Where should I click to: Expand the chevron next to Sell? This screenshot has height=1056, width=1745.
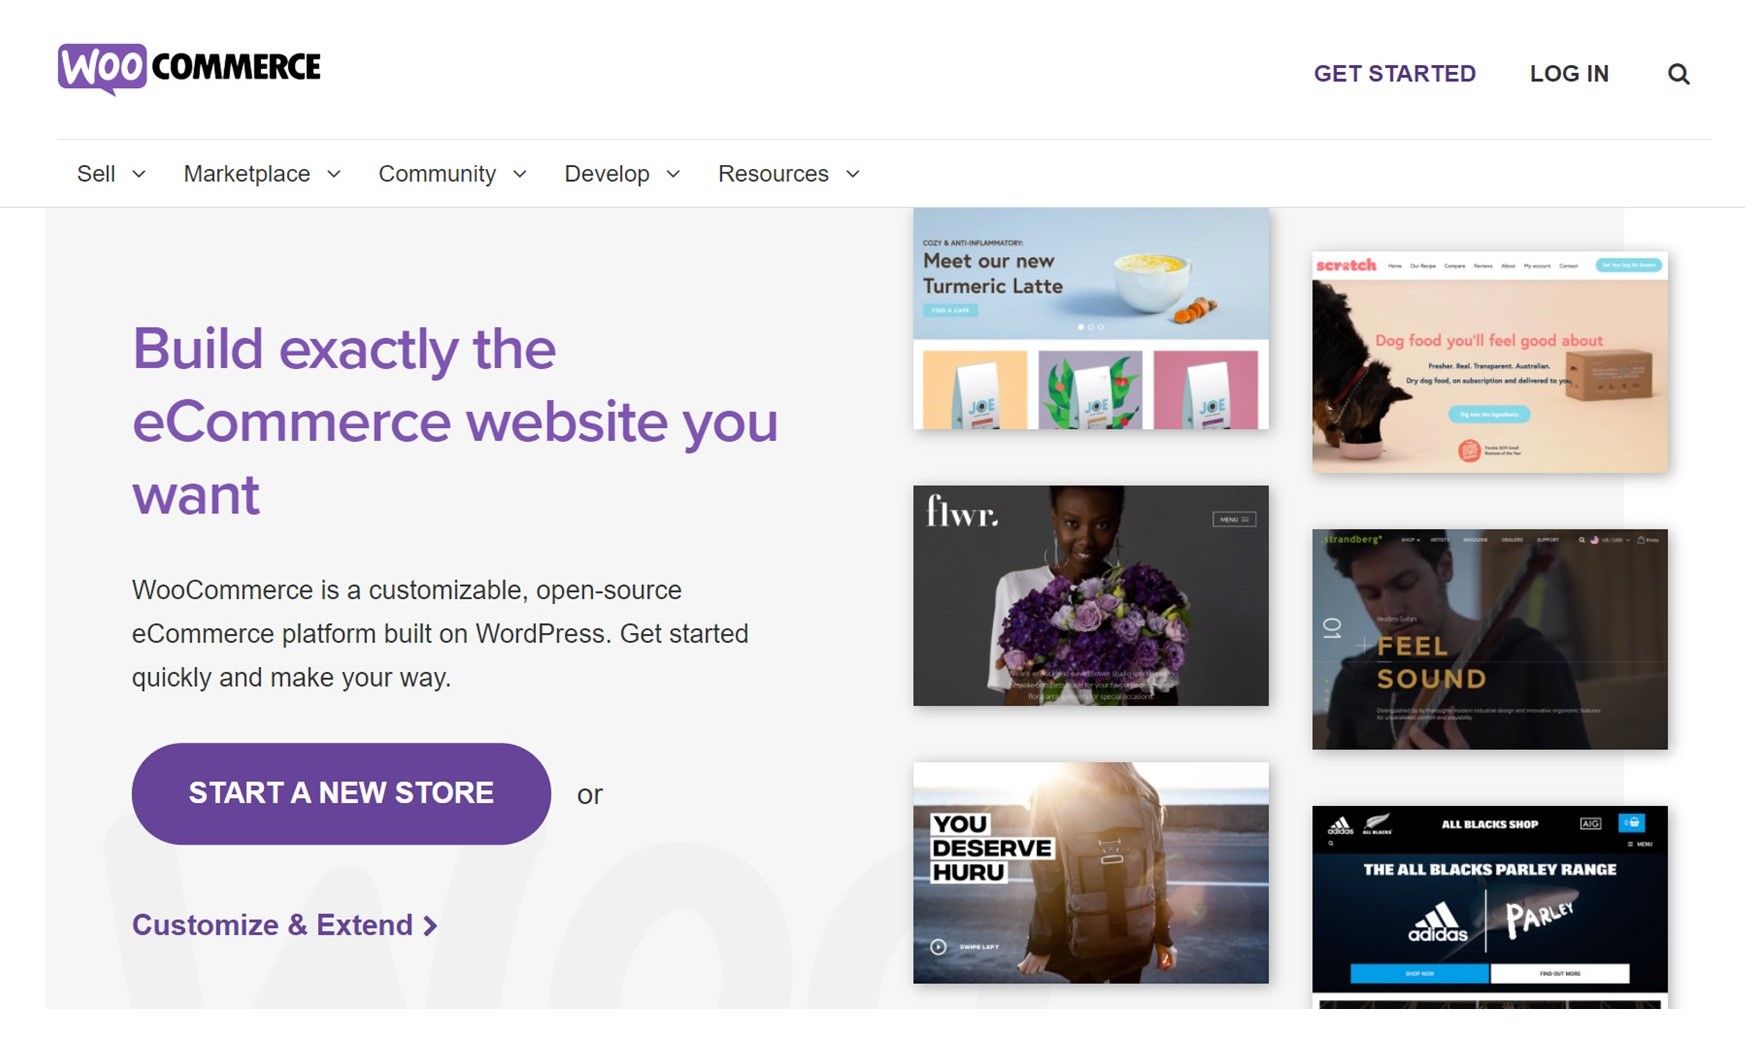click(x=139, y=174)
